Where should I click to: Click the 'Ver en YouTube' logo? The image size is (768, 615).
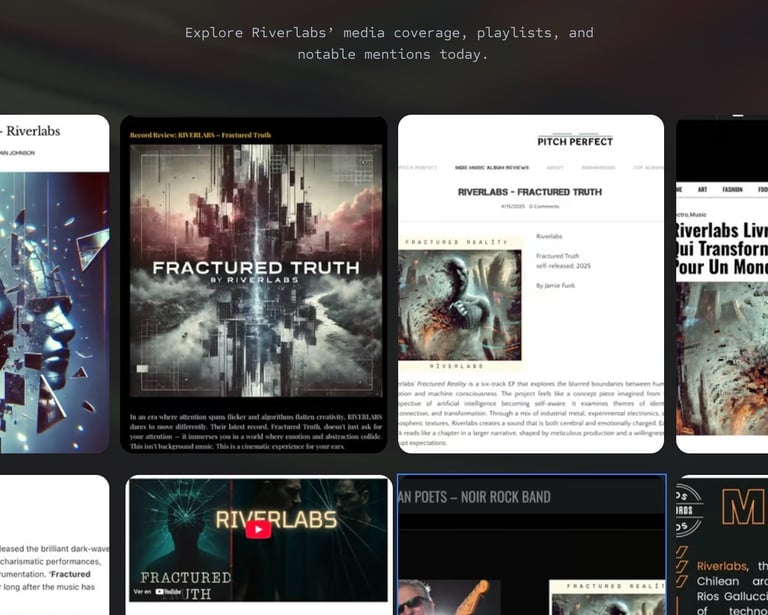[x=168, y=591]
